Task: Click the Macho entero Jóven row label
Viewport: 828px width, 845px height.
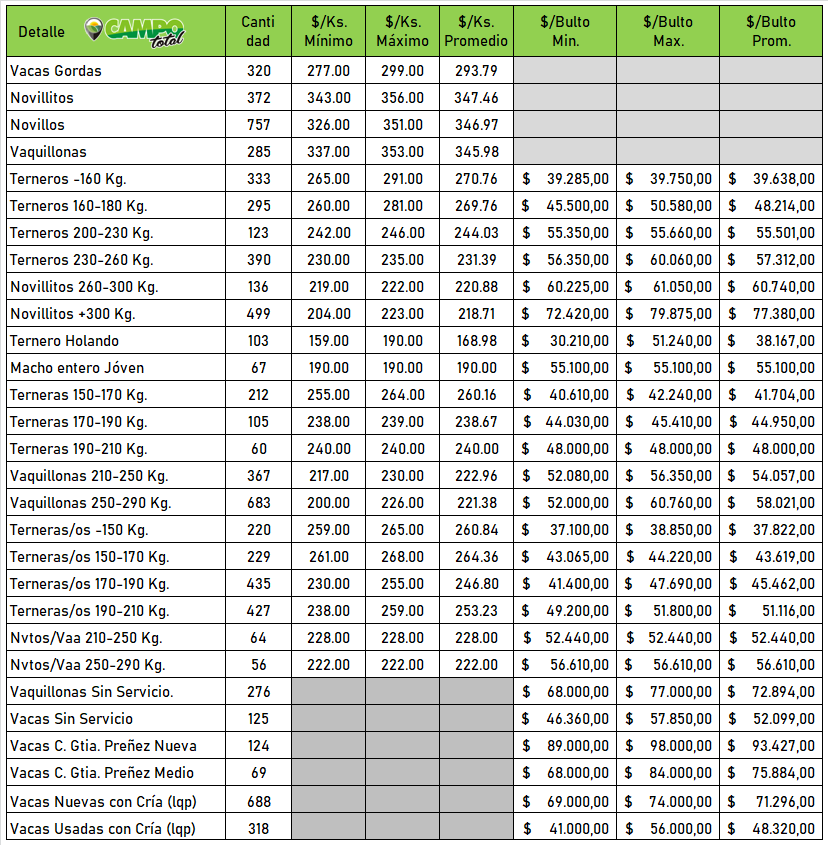Action: coord(77,368)
